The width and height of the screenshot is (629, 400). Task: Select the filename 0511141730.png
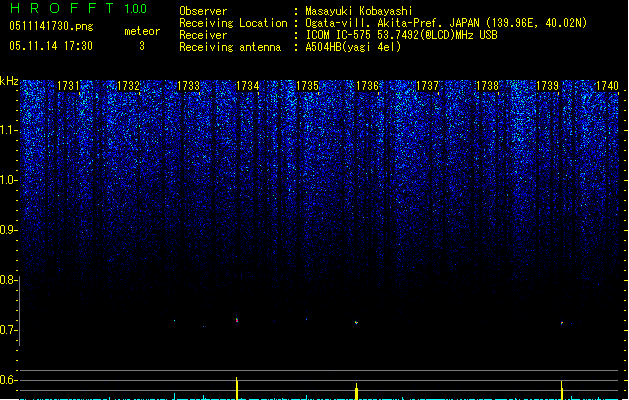[x=51, y=26]
